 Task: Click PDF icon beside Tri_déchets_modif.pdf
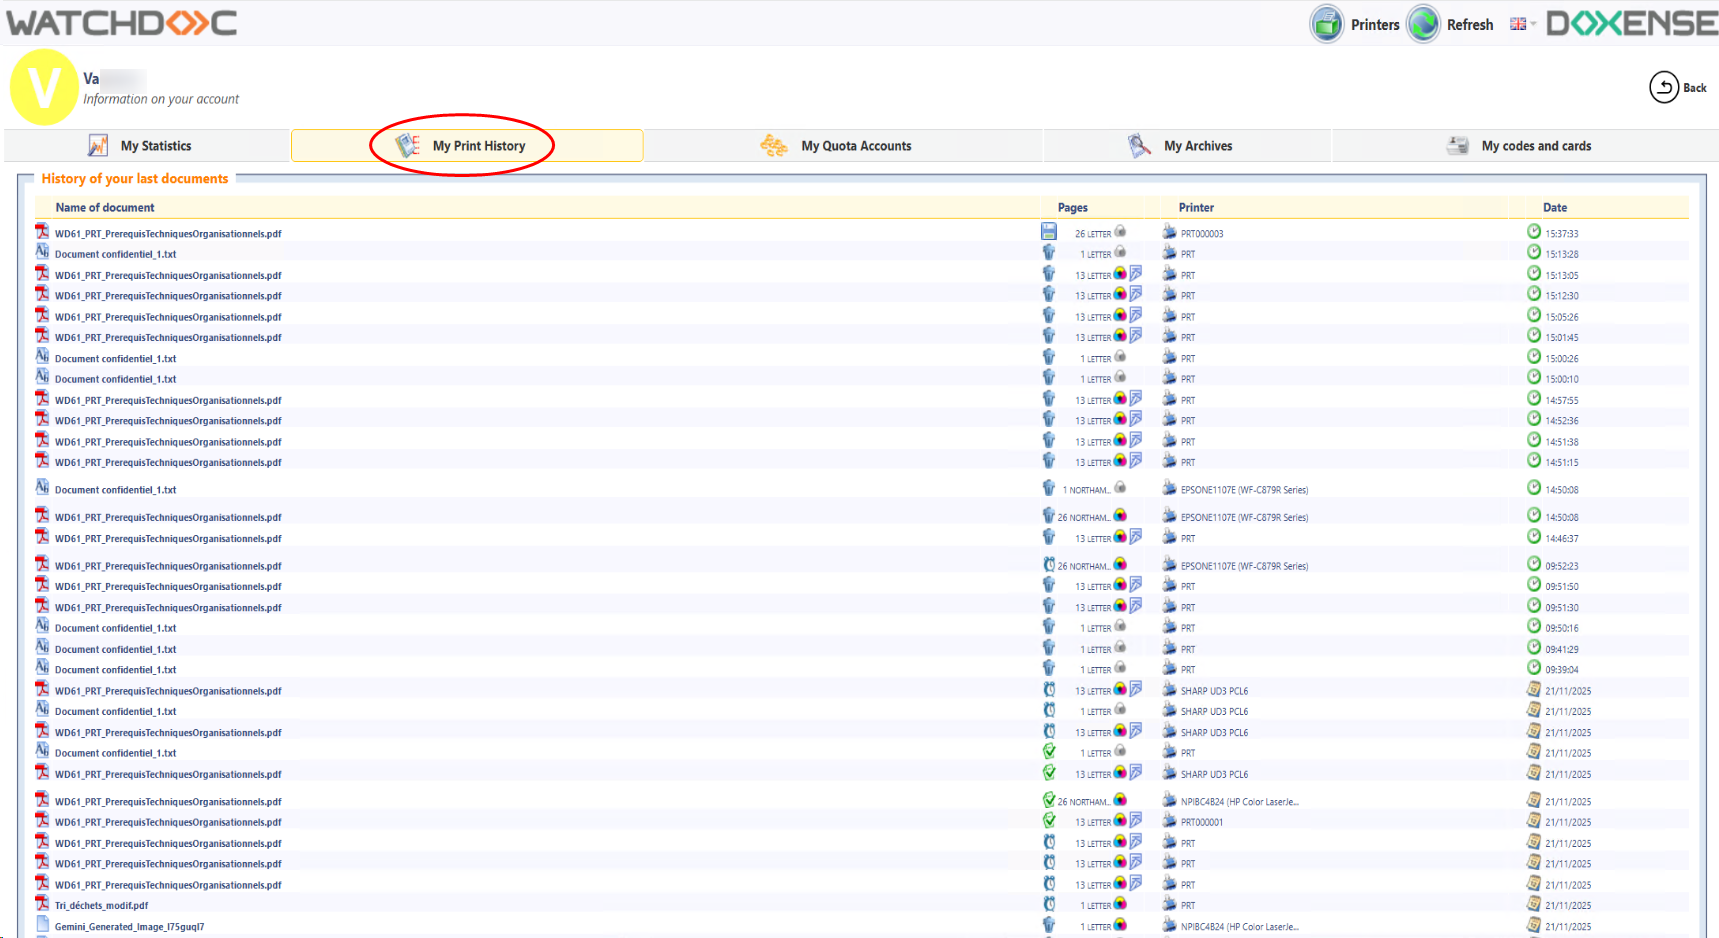point(42,904)
